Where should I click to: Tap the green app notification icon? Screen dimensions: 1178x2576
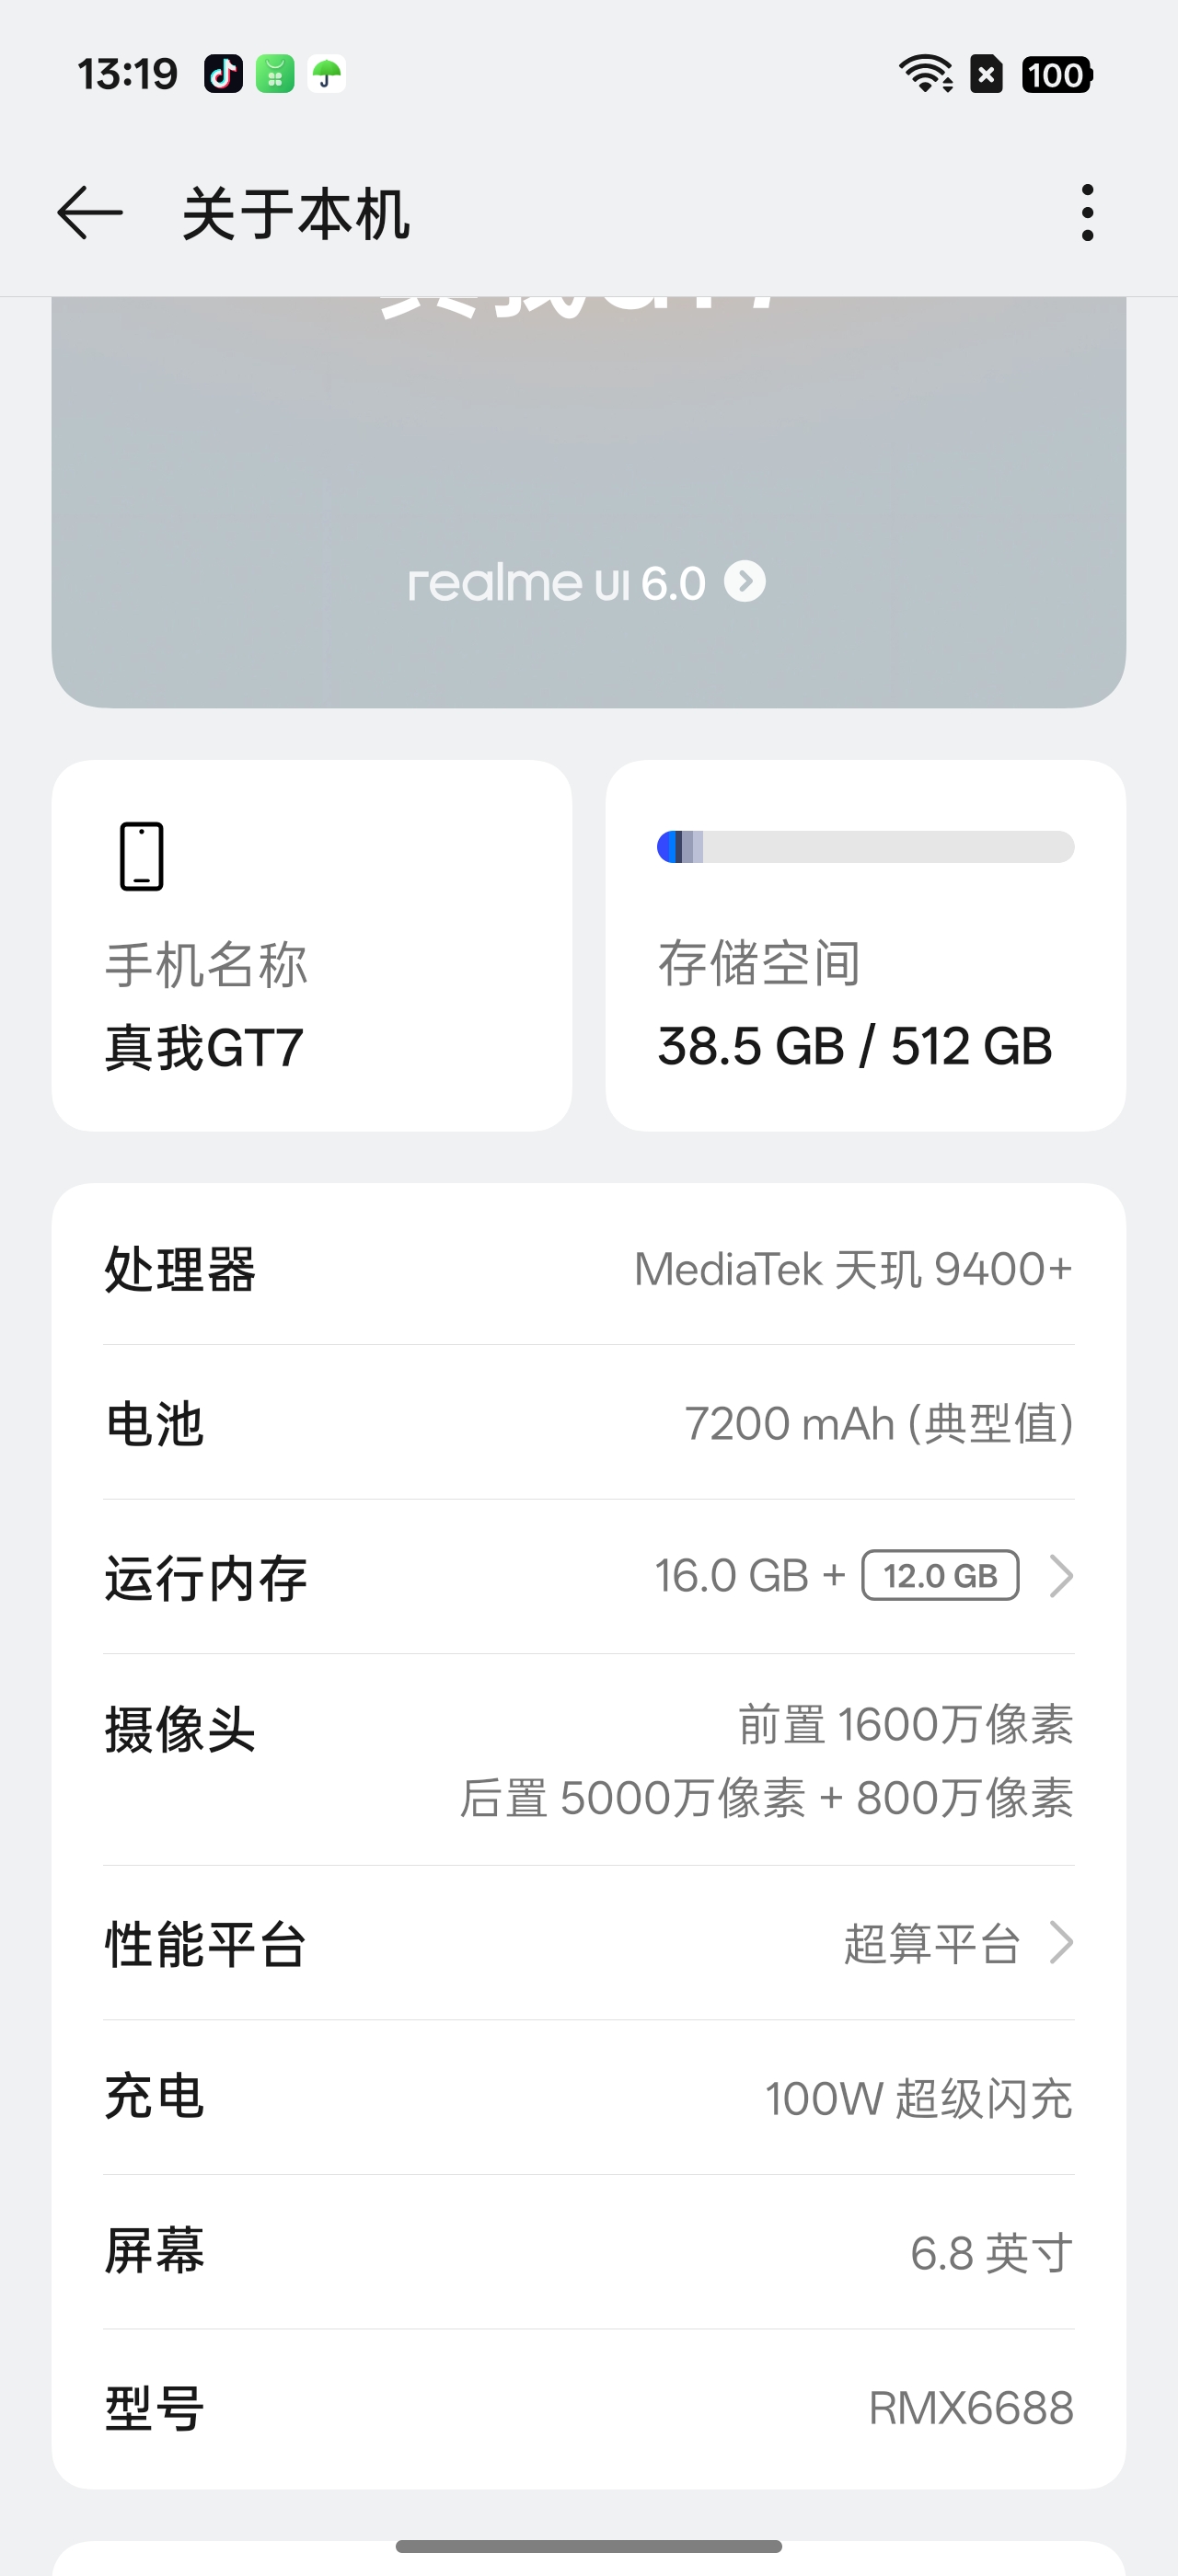point(275,74)
